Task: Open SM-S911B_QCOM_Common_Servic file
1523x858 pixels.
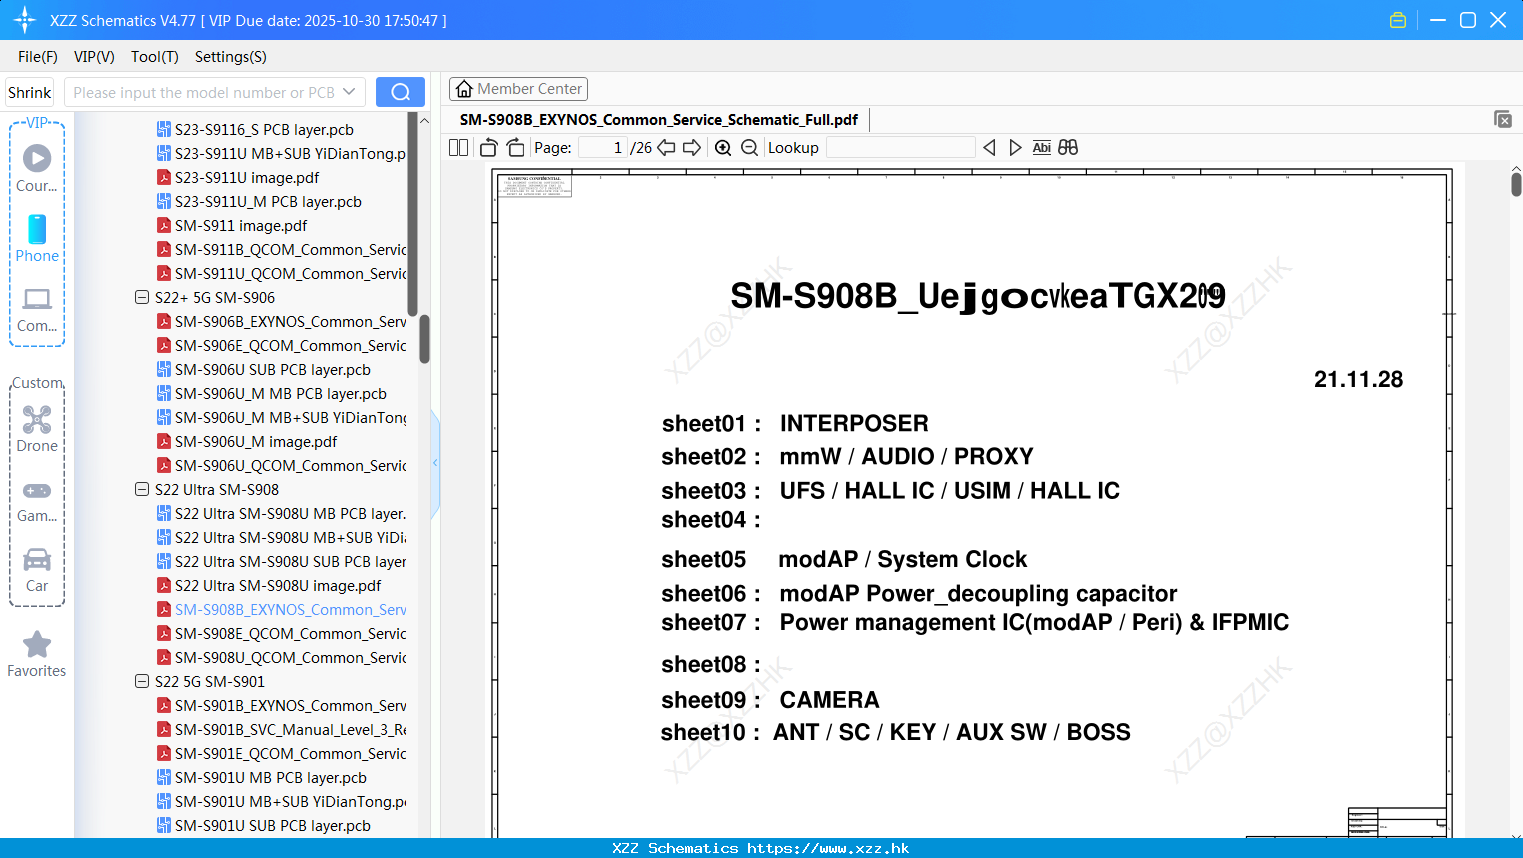Action: tap(281, 249)
